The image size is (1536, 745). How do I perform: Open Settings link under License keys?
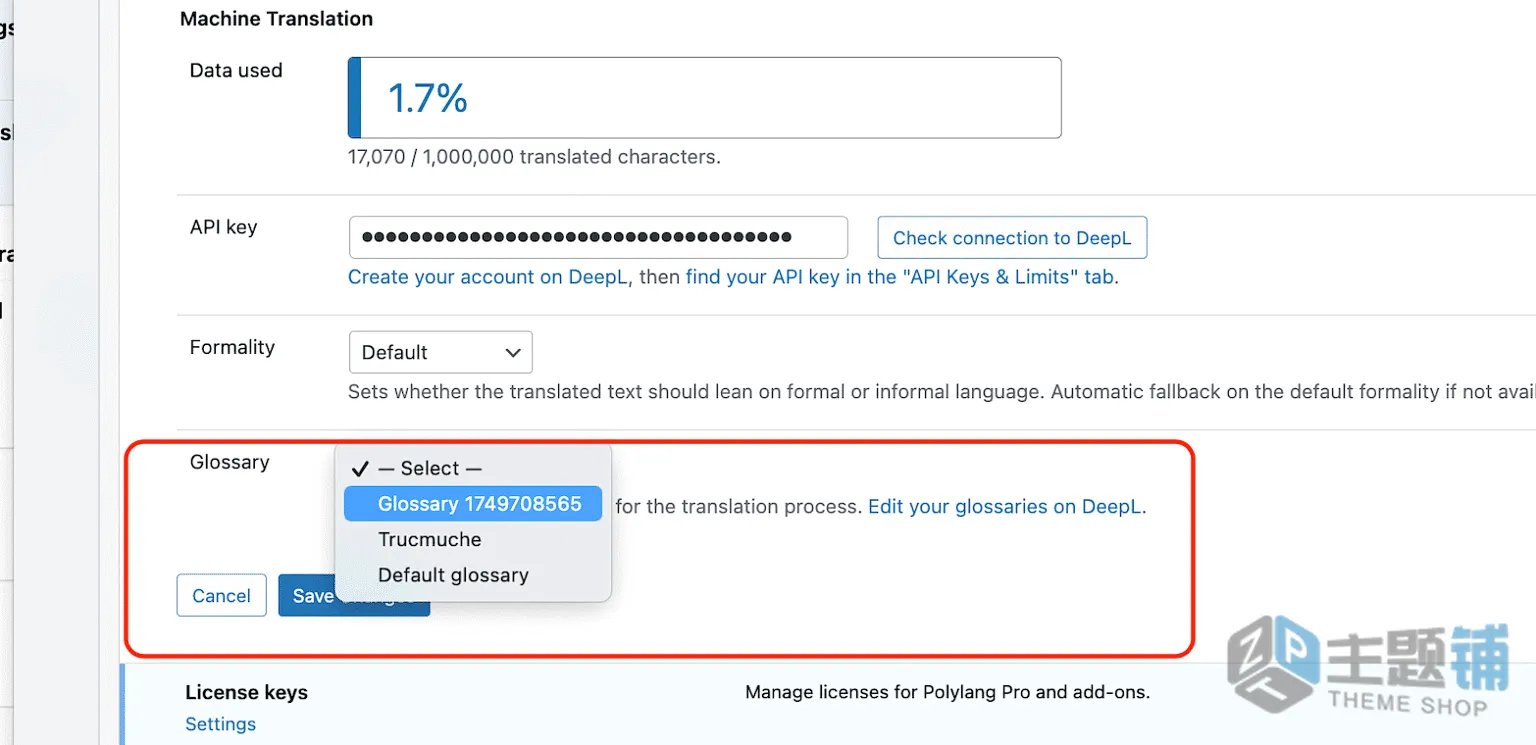[x=221, y=724]
